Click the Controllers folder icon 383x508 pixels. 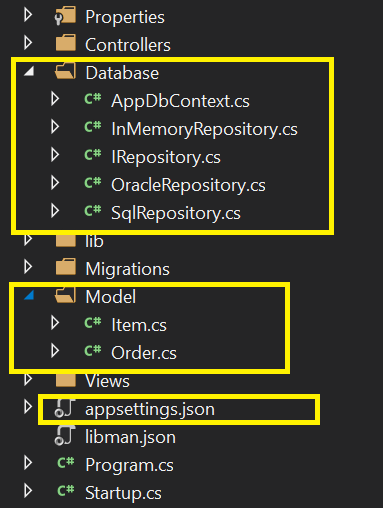(x=66, y=43)
